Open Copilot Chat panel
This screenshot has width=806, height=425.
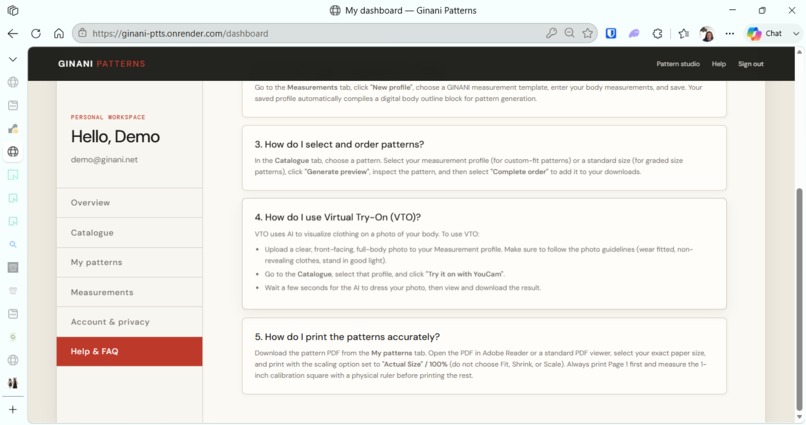click(765, 33)
